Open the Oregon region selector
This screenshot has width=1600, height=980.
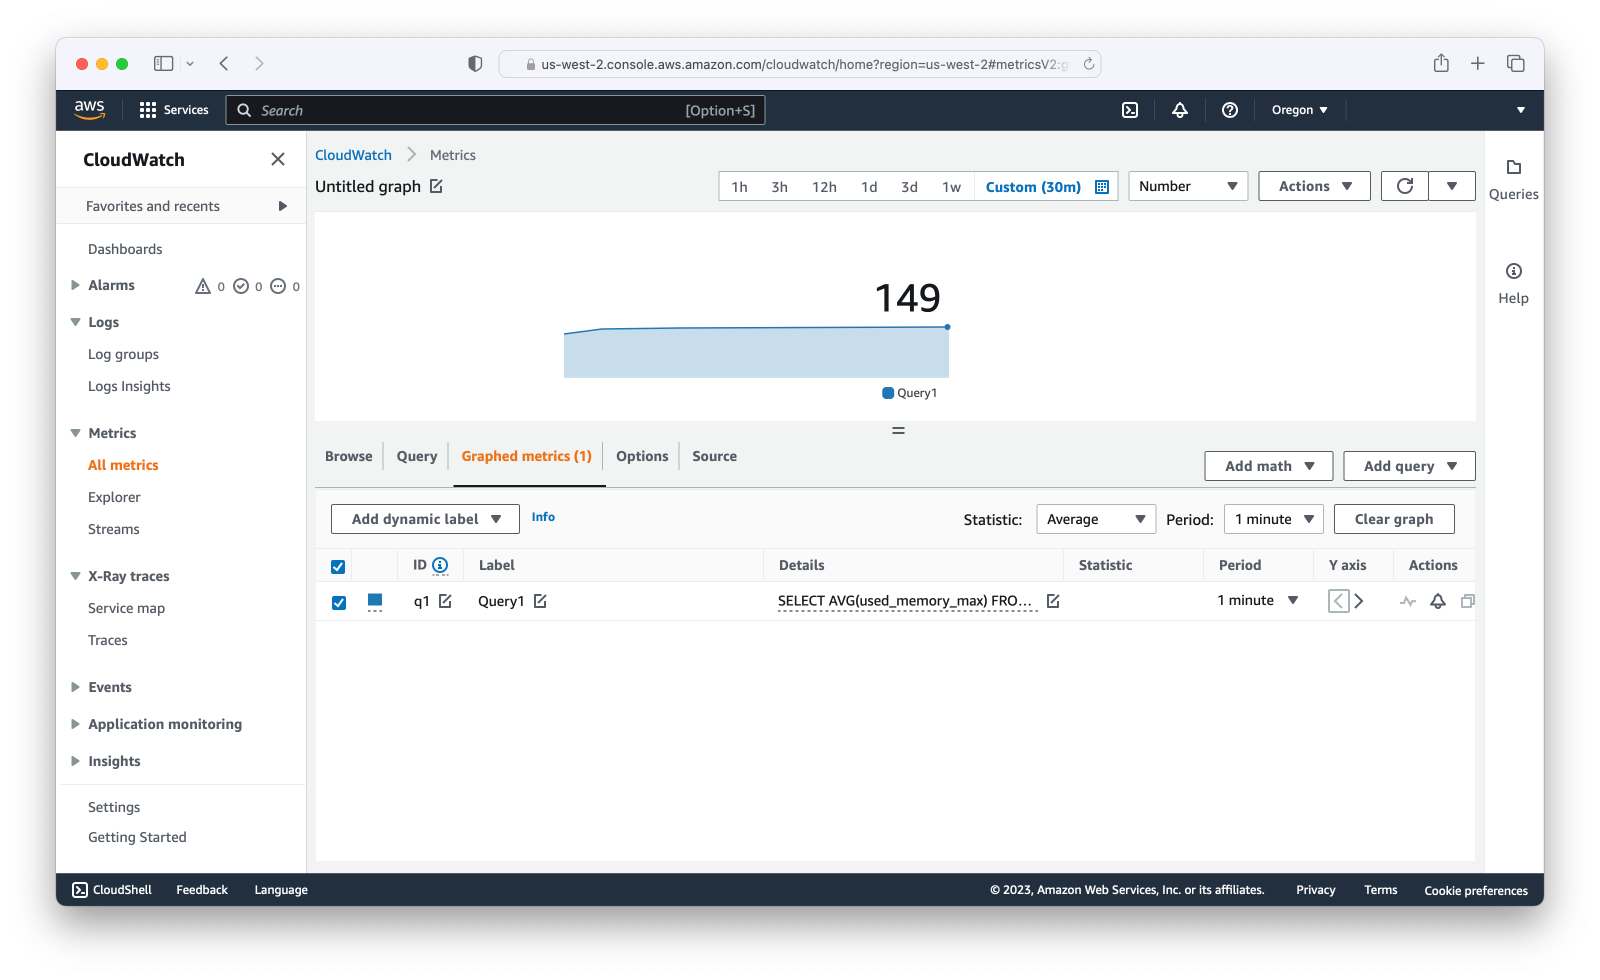point(1299,110)
